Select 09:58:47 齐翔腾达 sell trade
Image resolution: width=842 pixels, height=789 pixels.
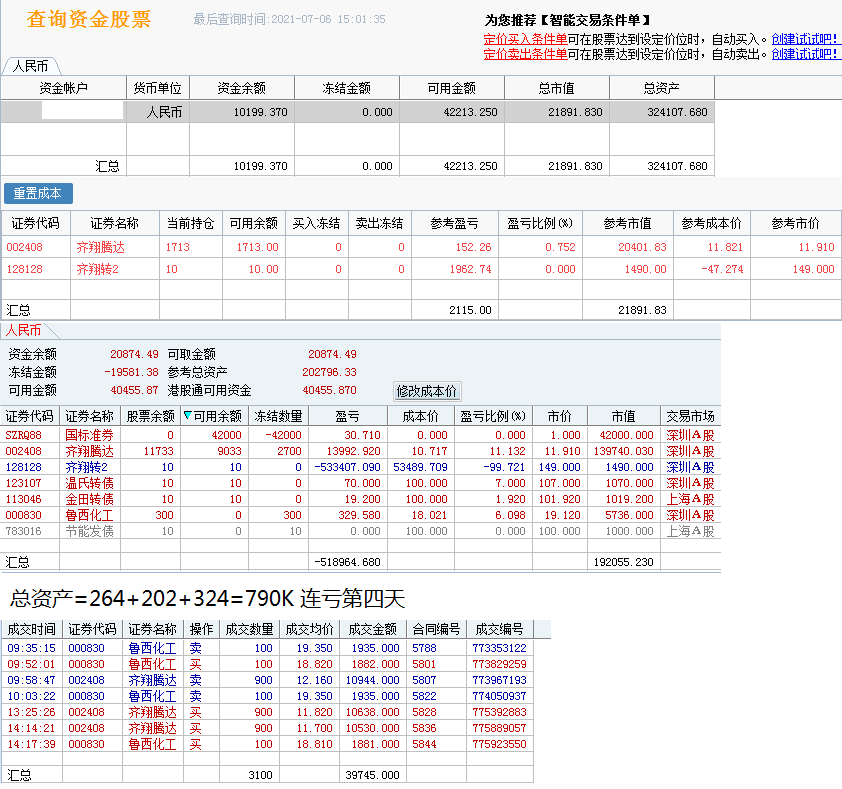[x=267, y=680]
